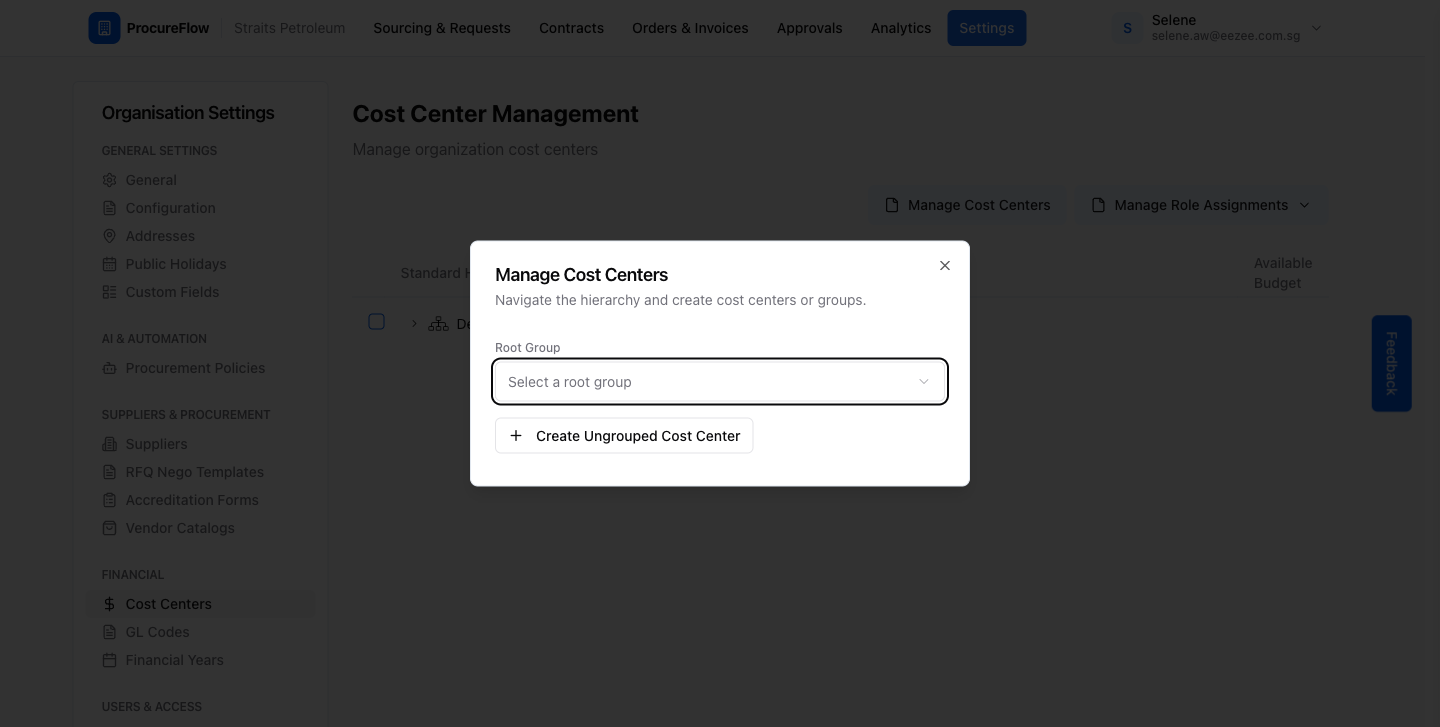Image resolution: width=1440 pixels, height=727 pixels.
Task: Open Procurement Policies settings
Action: pyautogui.click(x=195, y=368)
